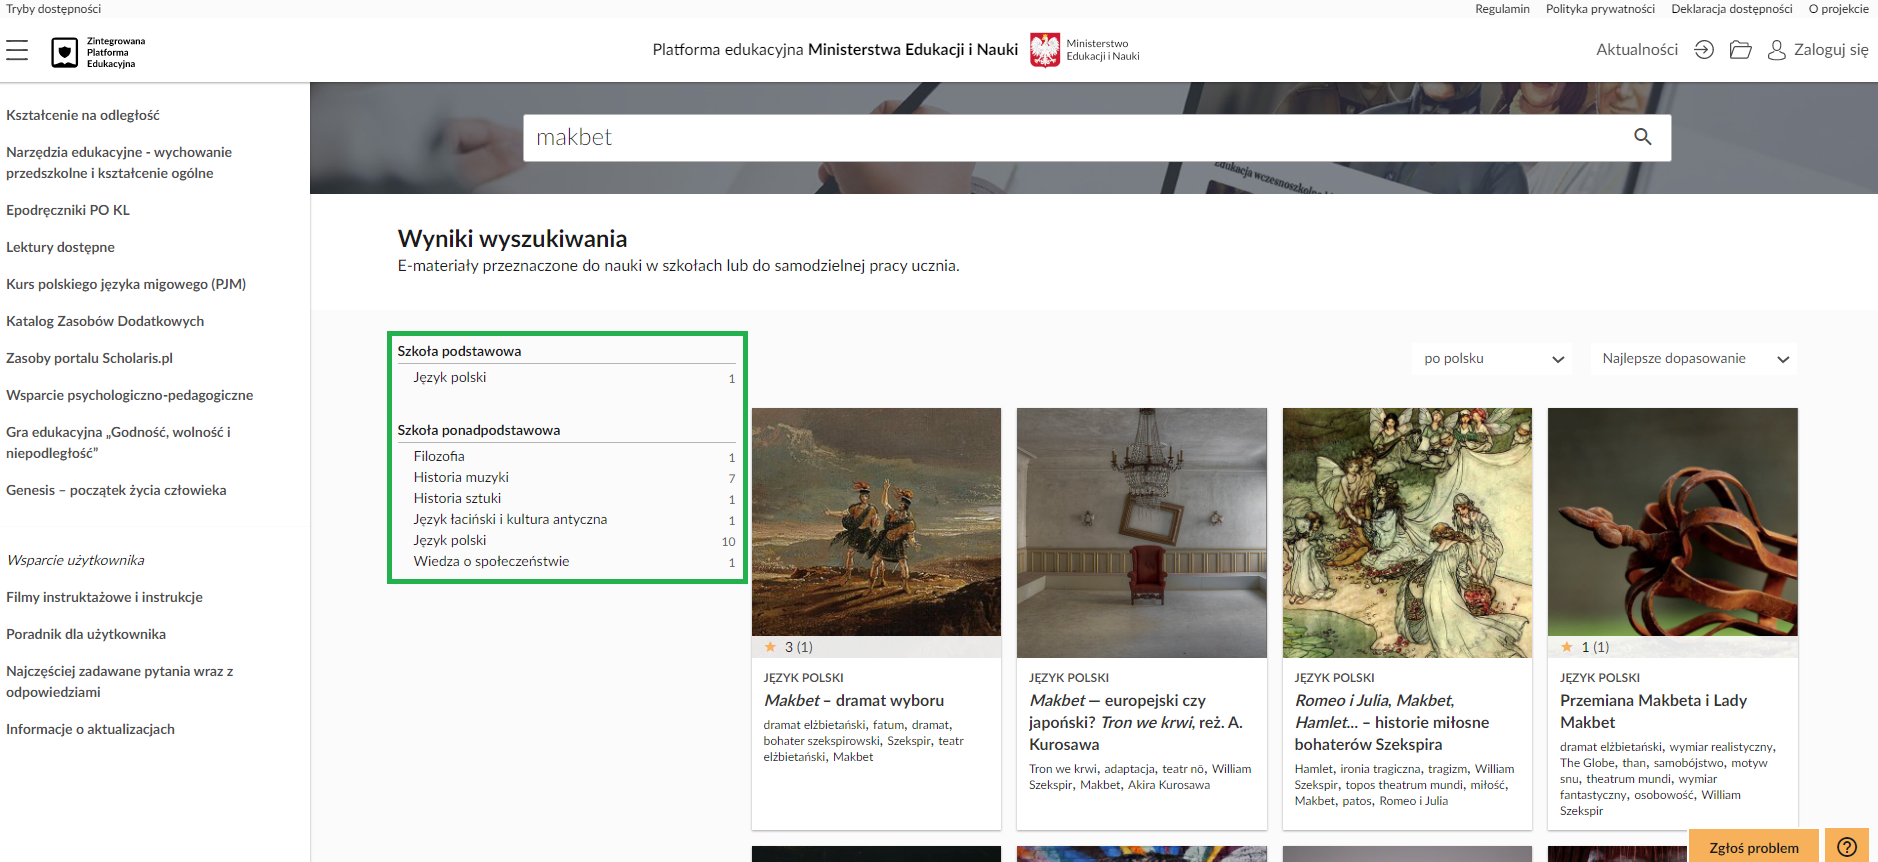Click the 'bohater szekspirowski' tag

(822, 741)
